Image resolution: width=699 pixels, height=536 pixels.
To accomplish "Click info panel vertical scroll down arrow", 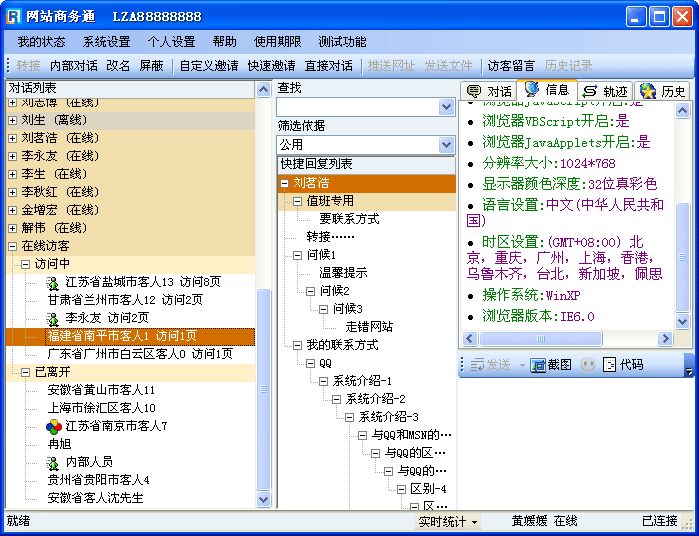I will (683, 321).
